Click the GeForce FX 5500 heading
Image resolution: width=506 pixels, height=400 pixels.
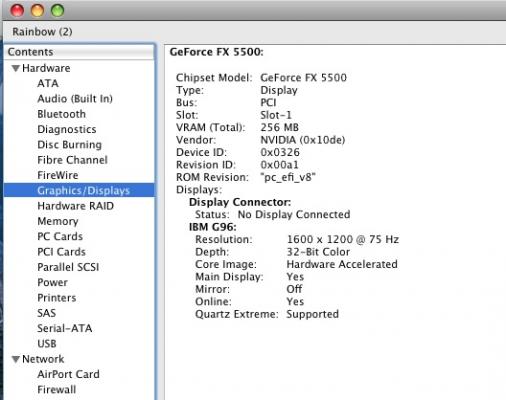point(216,52)
